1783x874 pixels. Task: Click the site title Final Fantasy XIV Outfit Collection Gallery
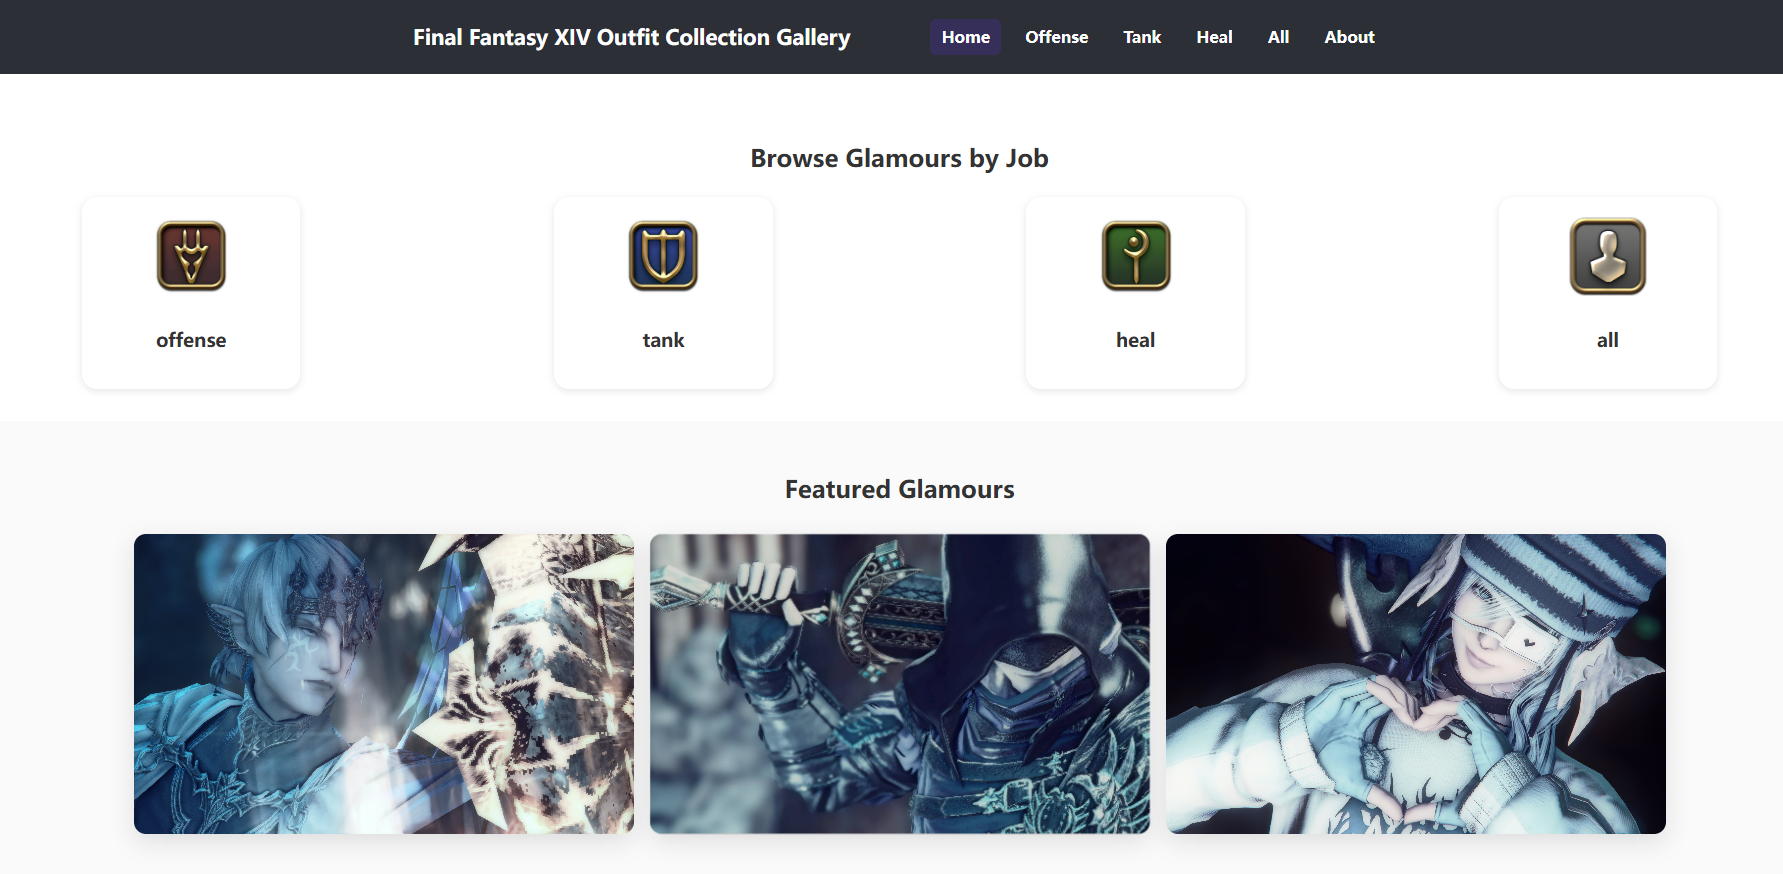click(x=631, y=37)
